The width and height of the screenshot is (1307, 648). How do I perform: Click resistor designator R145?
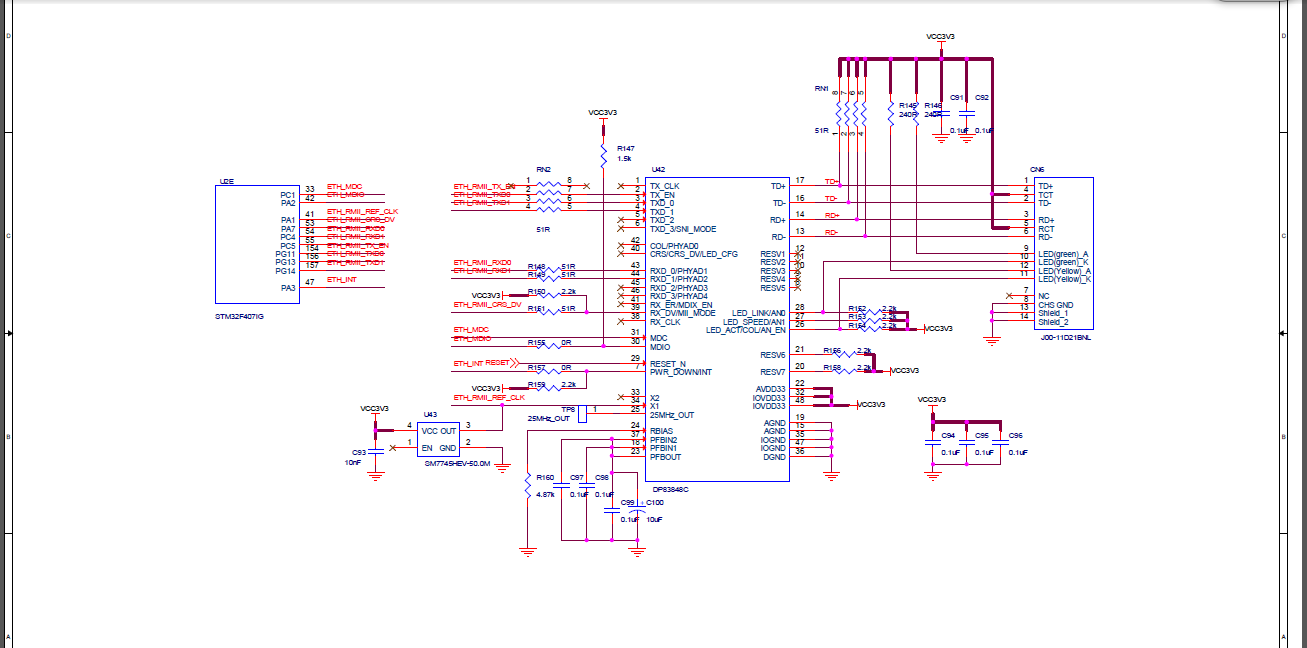point(908,105)
